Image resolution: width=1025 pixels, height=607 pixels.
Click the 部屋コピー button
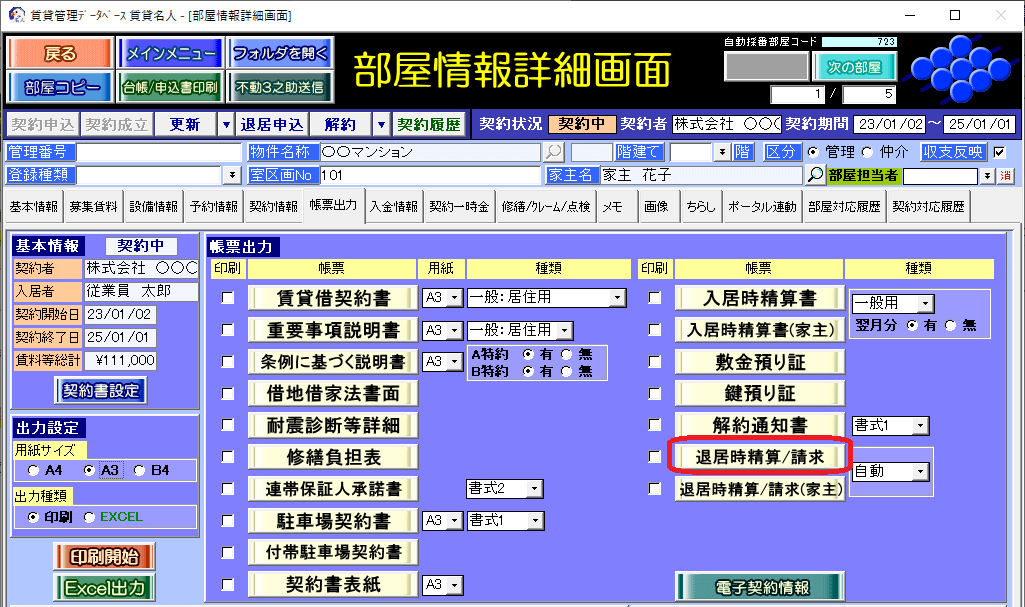tap(61, 87)
